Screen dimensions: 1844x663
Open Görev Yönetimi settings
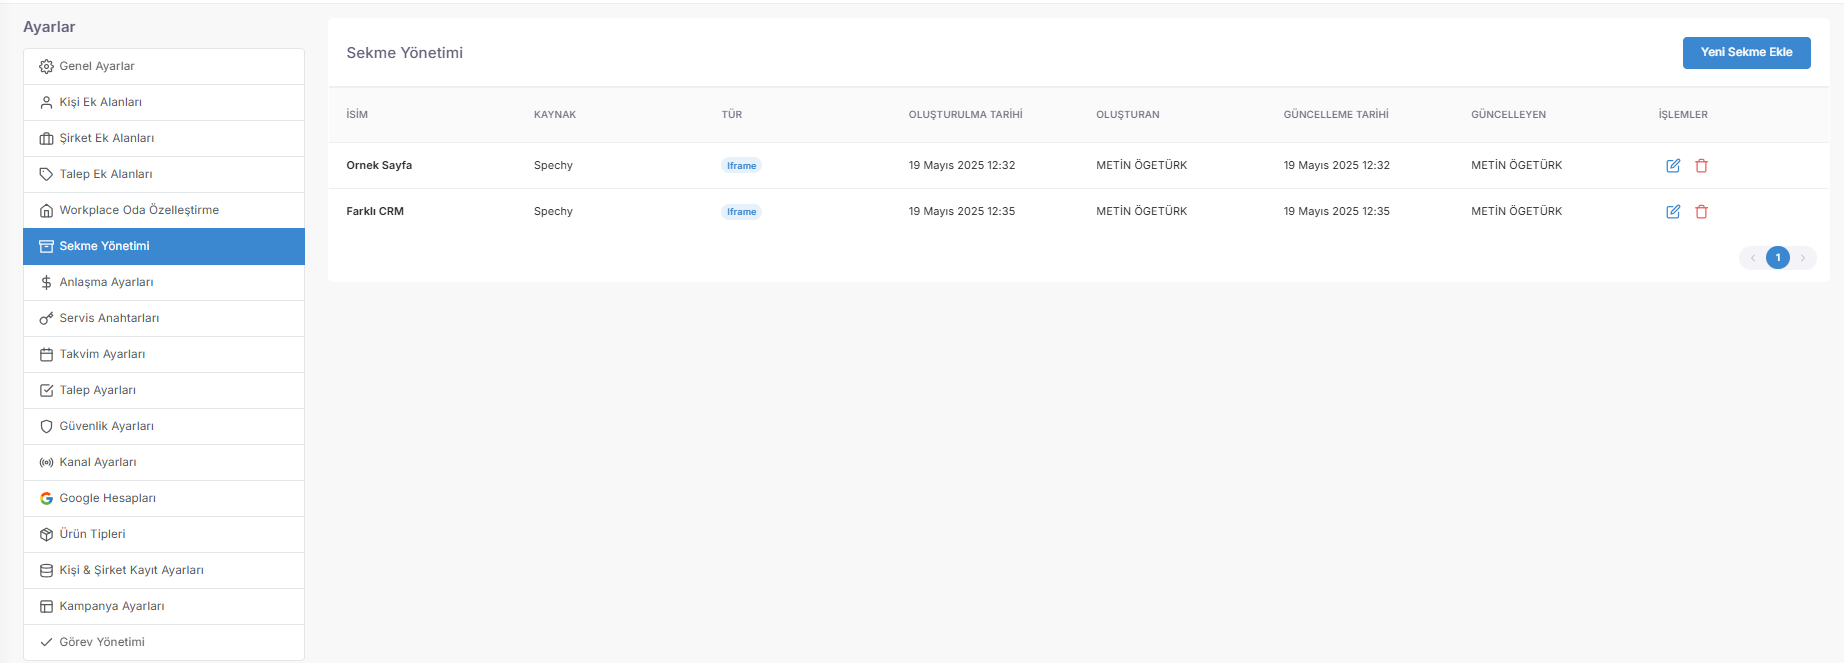(x=164, y=643)
